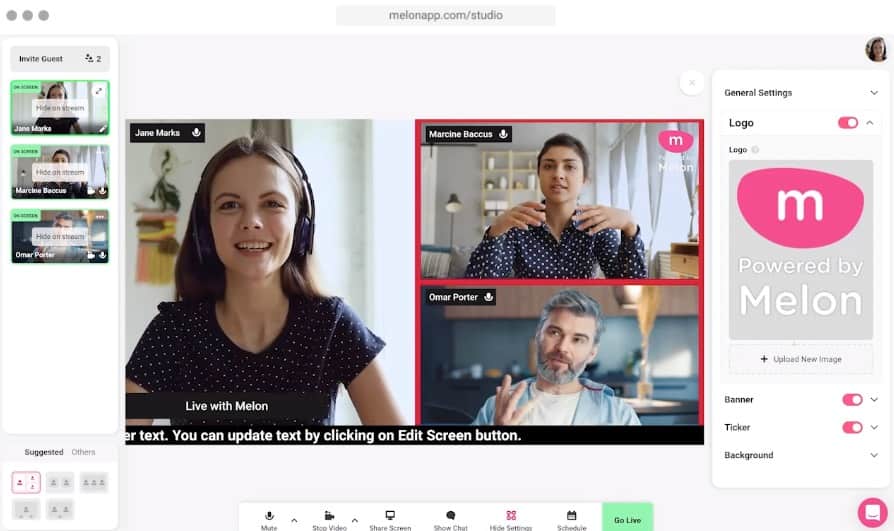Click expand icon on Jane Marks thumbnail
894x531 pixels.
tap(99, 91)
